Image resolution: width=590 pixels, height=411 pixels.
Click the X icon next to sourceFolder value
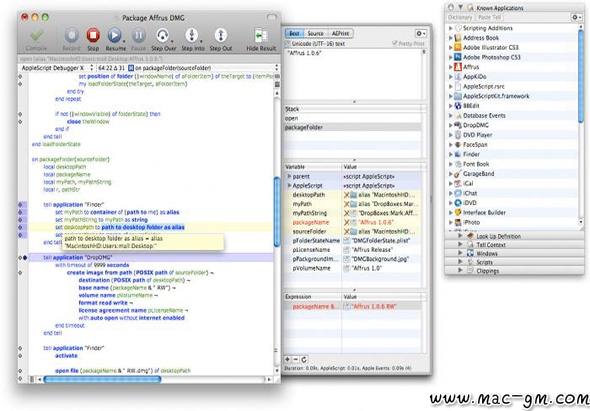pyautogui.click(x=347, y=231)
